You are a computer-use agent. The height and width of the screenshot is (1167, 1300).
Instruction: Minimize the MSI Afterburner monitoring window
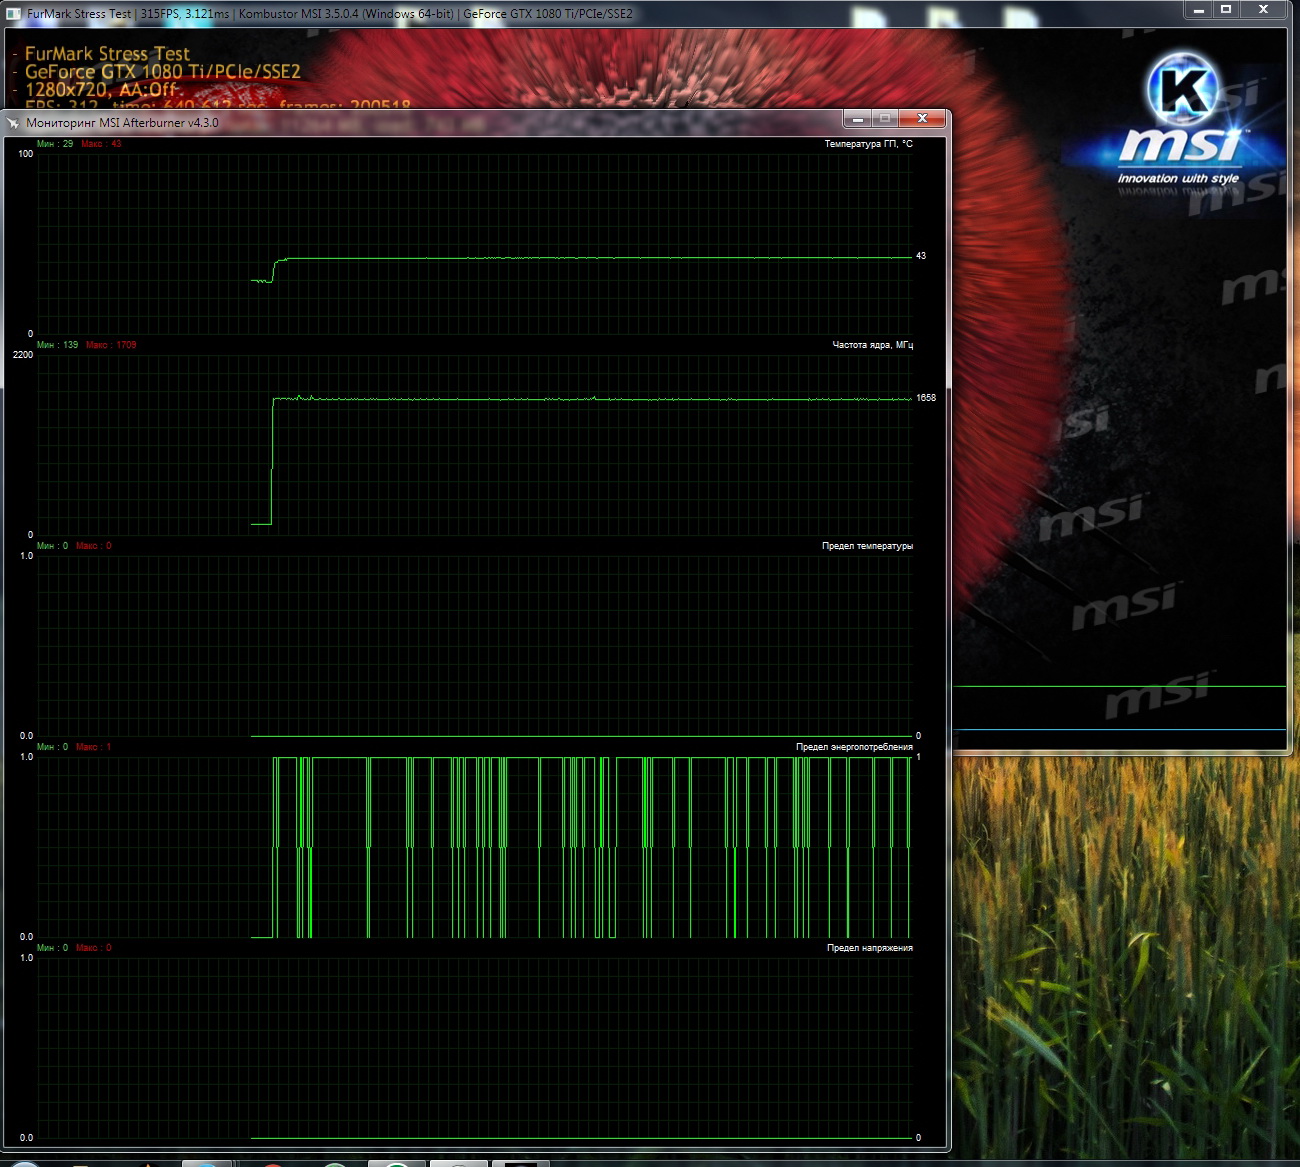point(858,119)
